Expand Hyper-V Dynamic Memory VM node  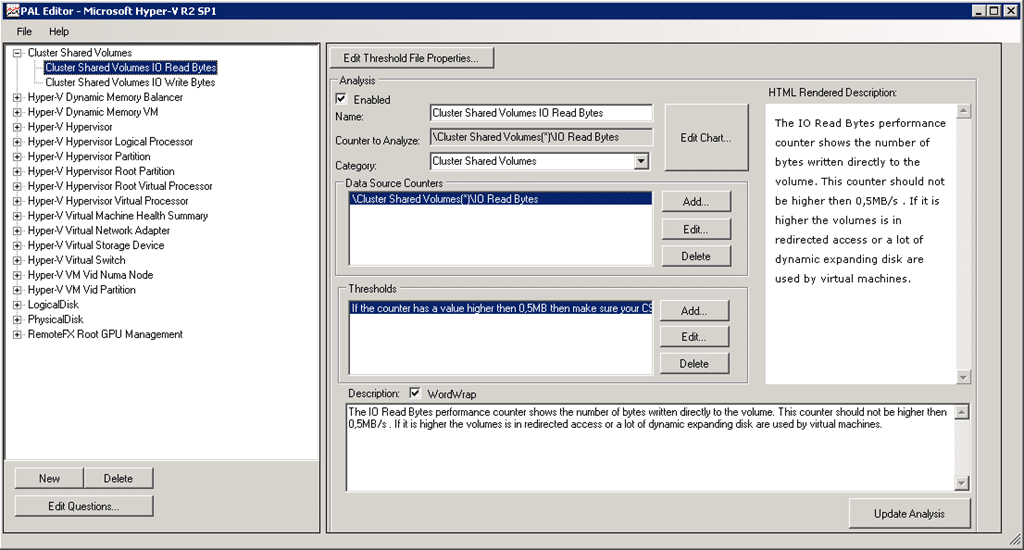tap(18, 112)
